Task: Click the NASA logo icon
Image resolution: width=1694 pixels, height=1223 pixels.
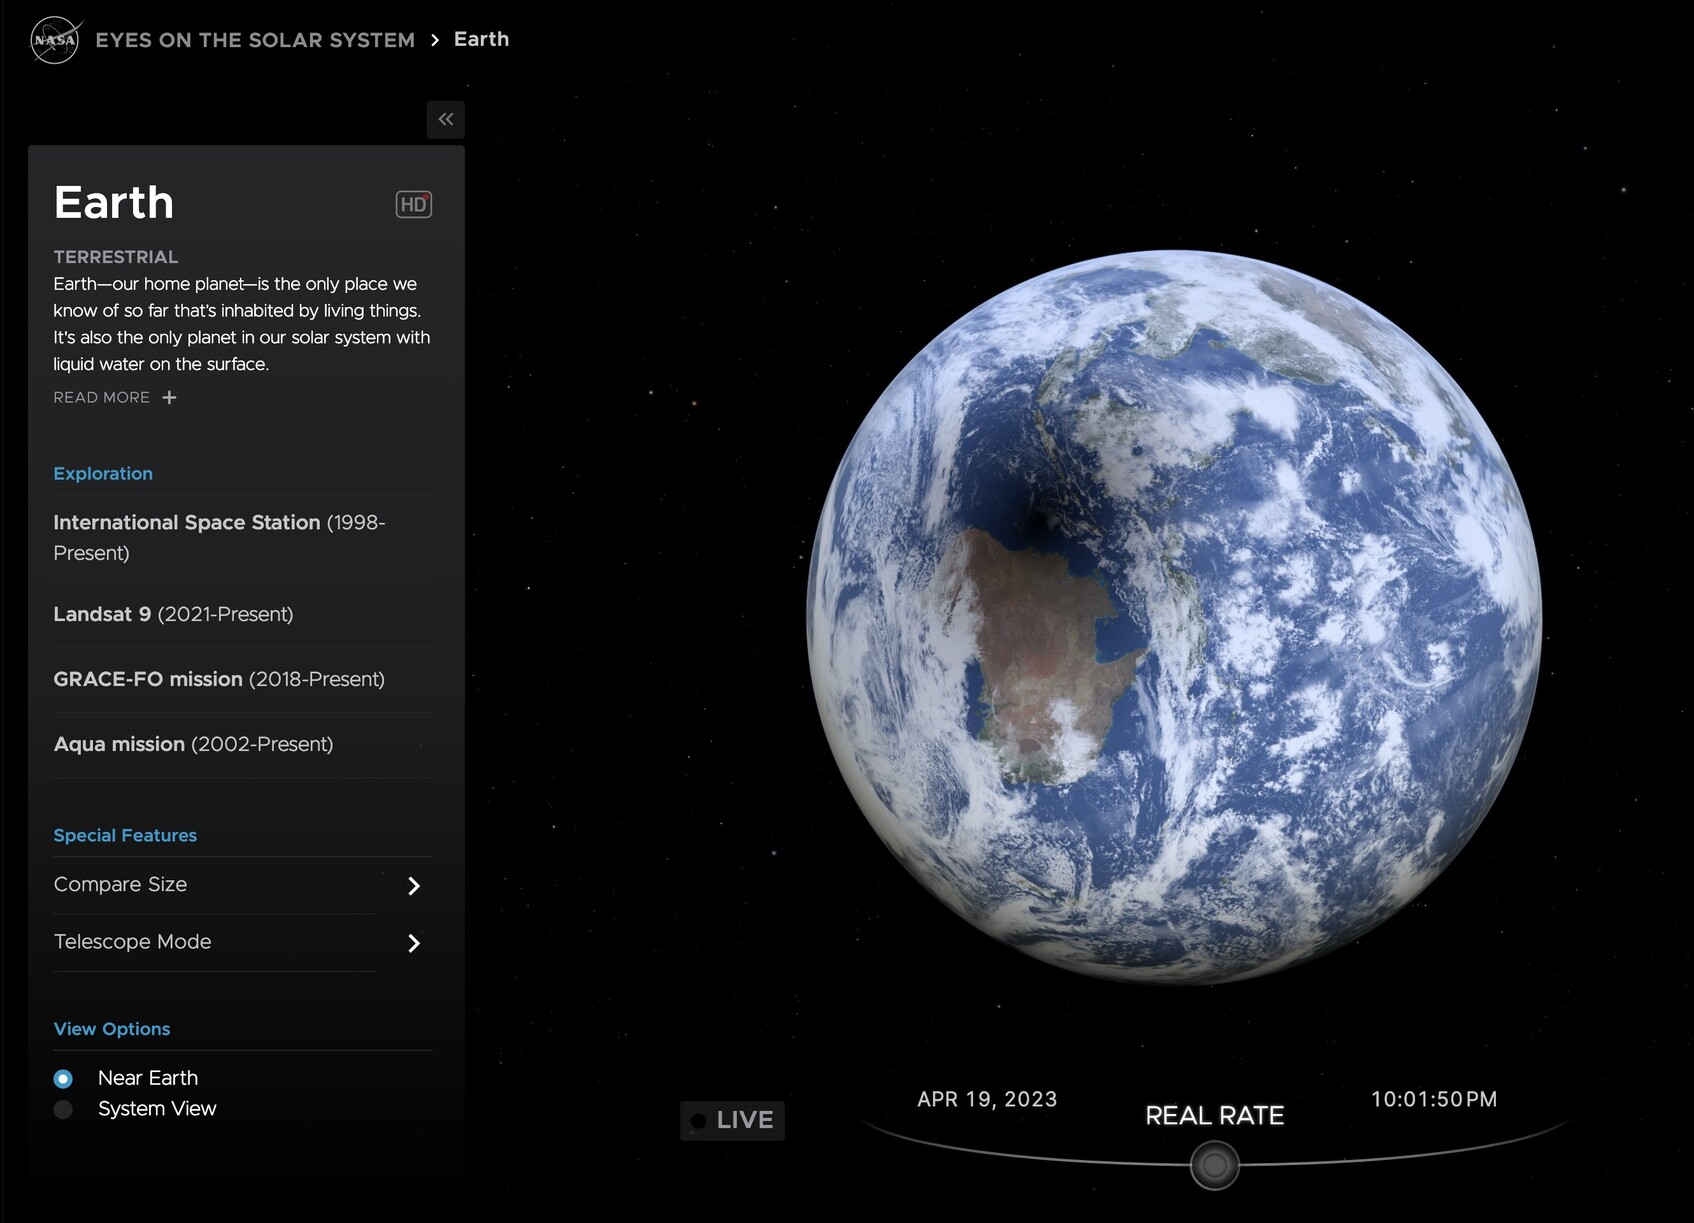Action: 55,40
